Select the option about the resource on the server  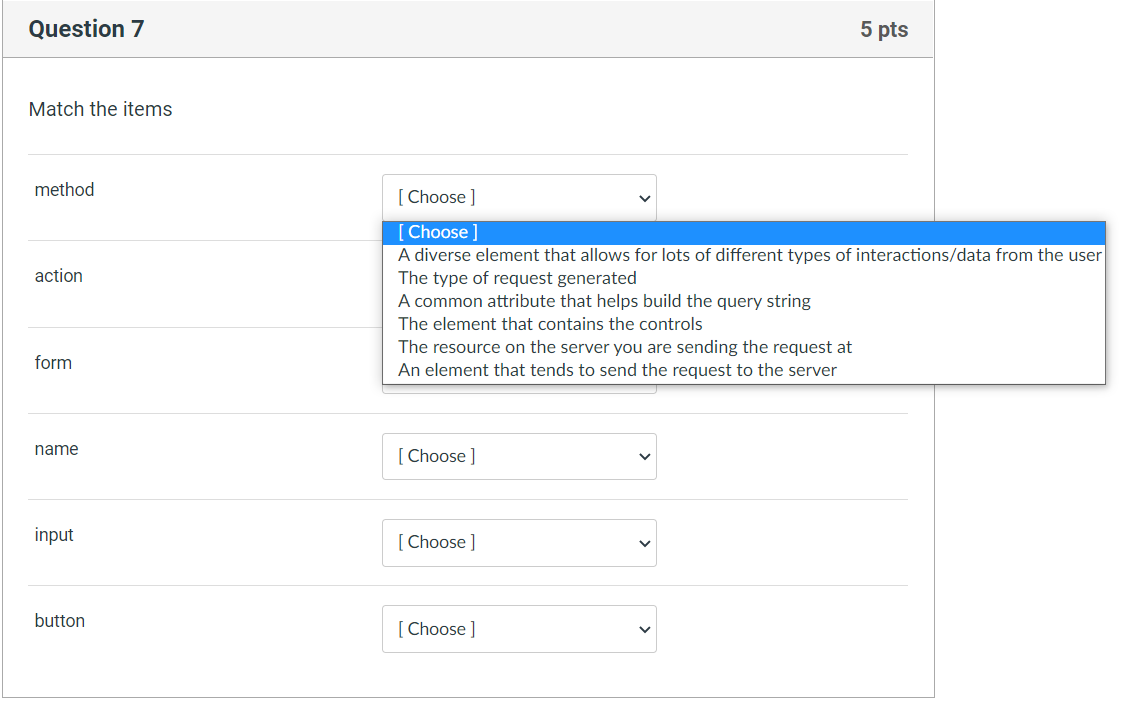[624, 346]
